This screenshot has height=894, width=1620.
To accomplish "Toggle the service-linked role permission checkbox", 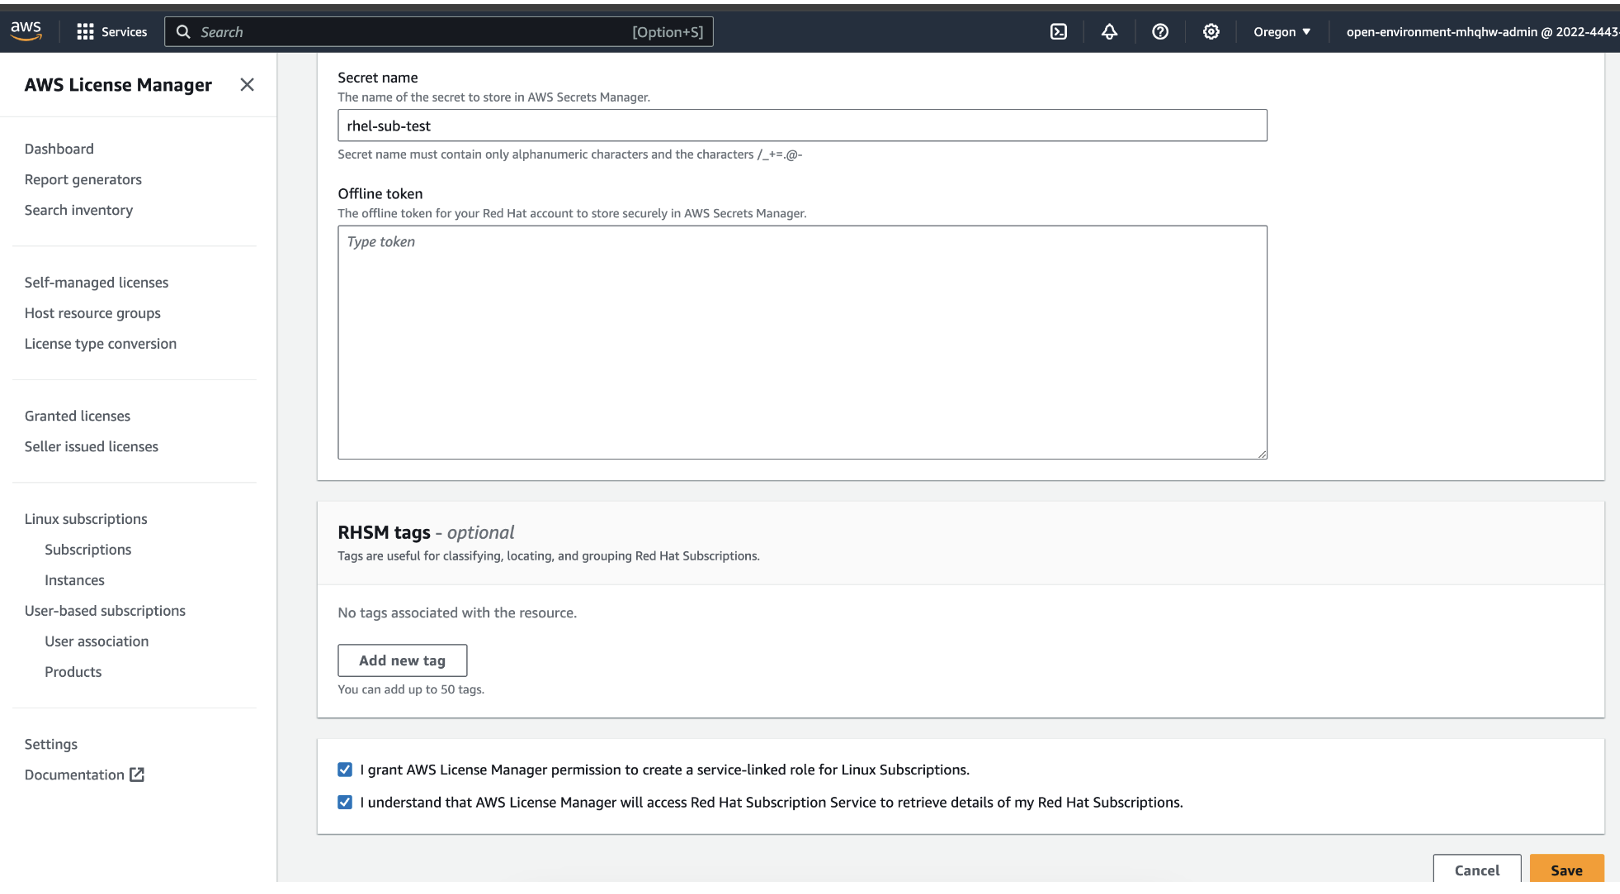I will pos(345,770).
